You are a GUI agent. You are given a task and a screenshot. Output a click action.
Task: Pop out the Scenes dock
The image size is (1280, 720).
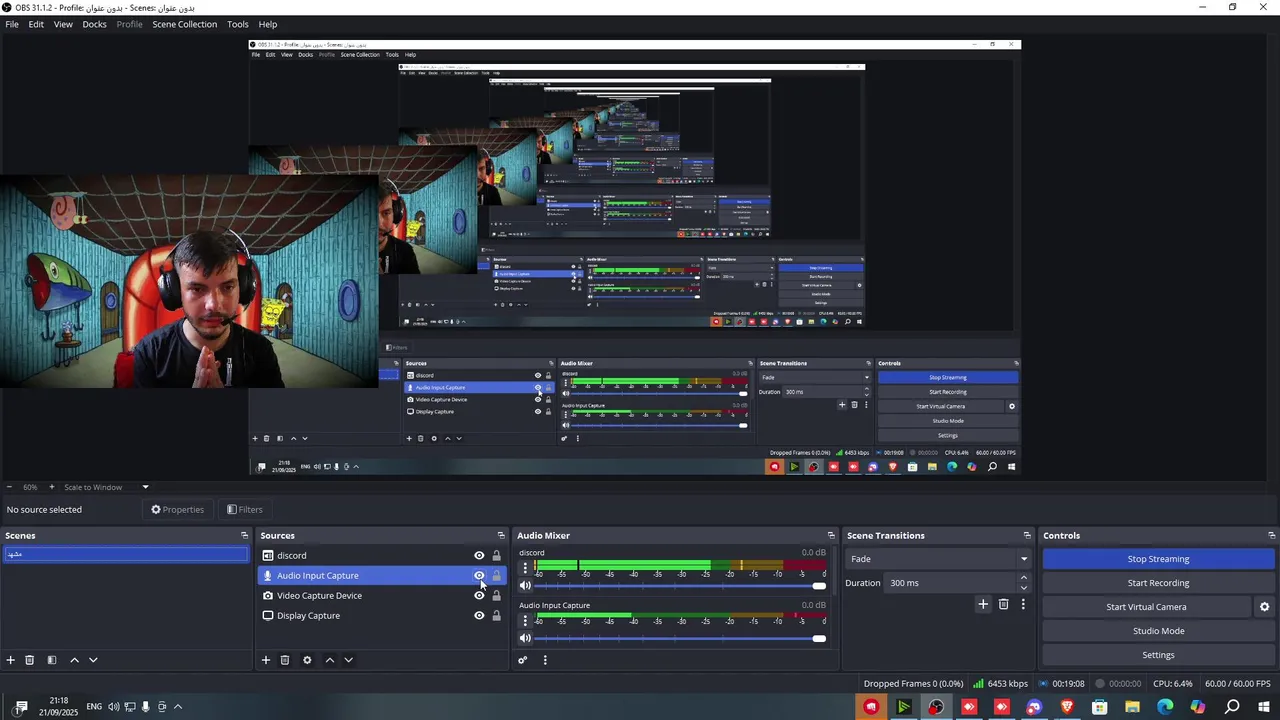point(244,536)
